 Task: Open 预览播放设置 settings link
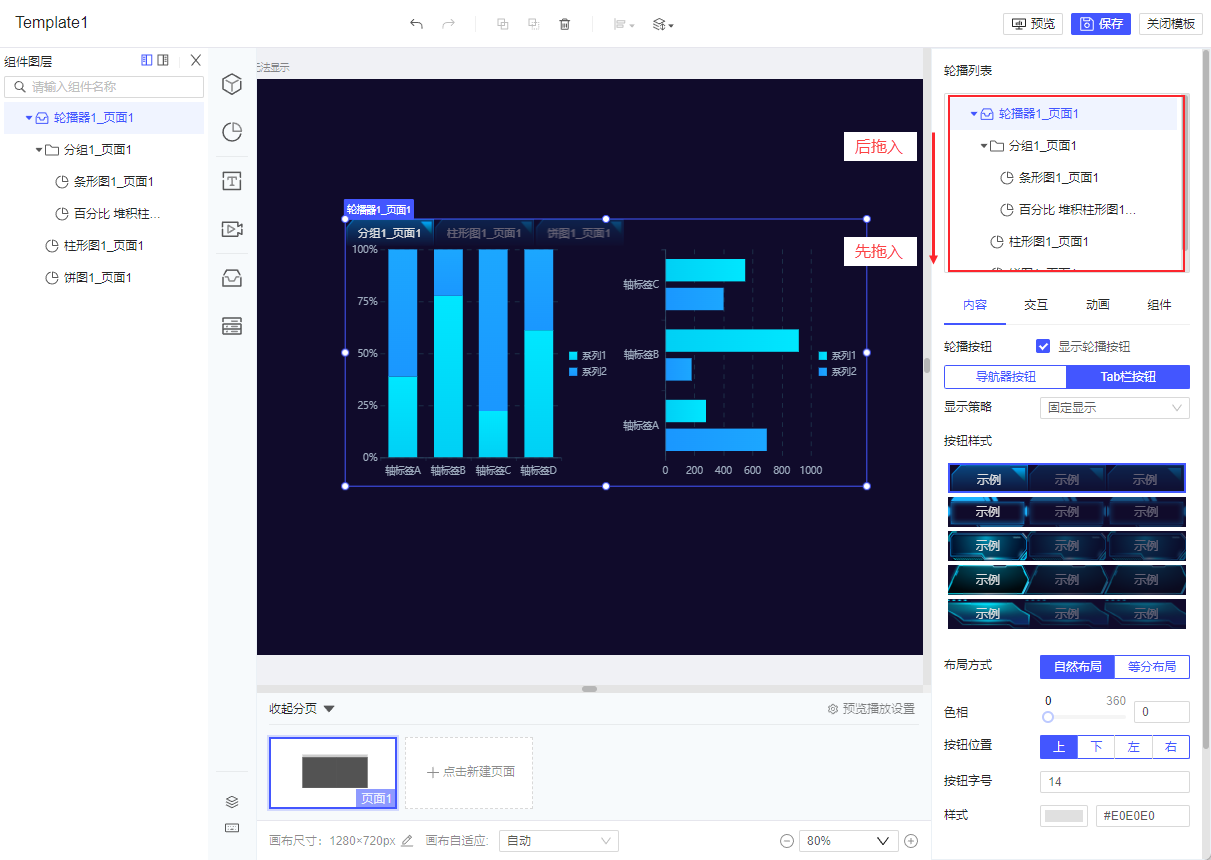[871, 709]
